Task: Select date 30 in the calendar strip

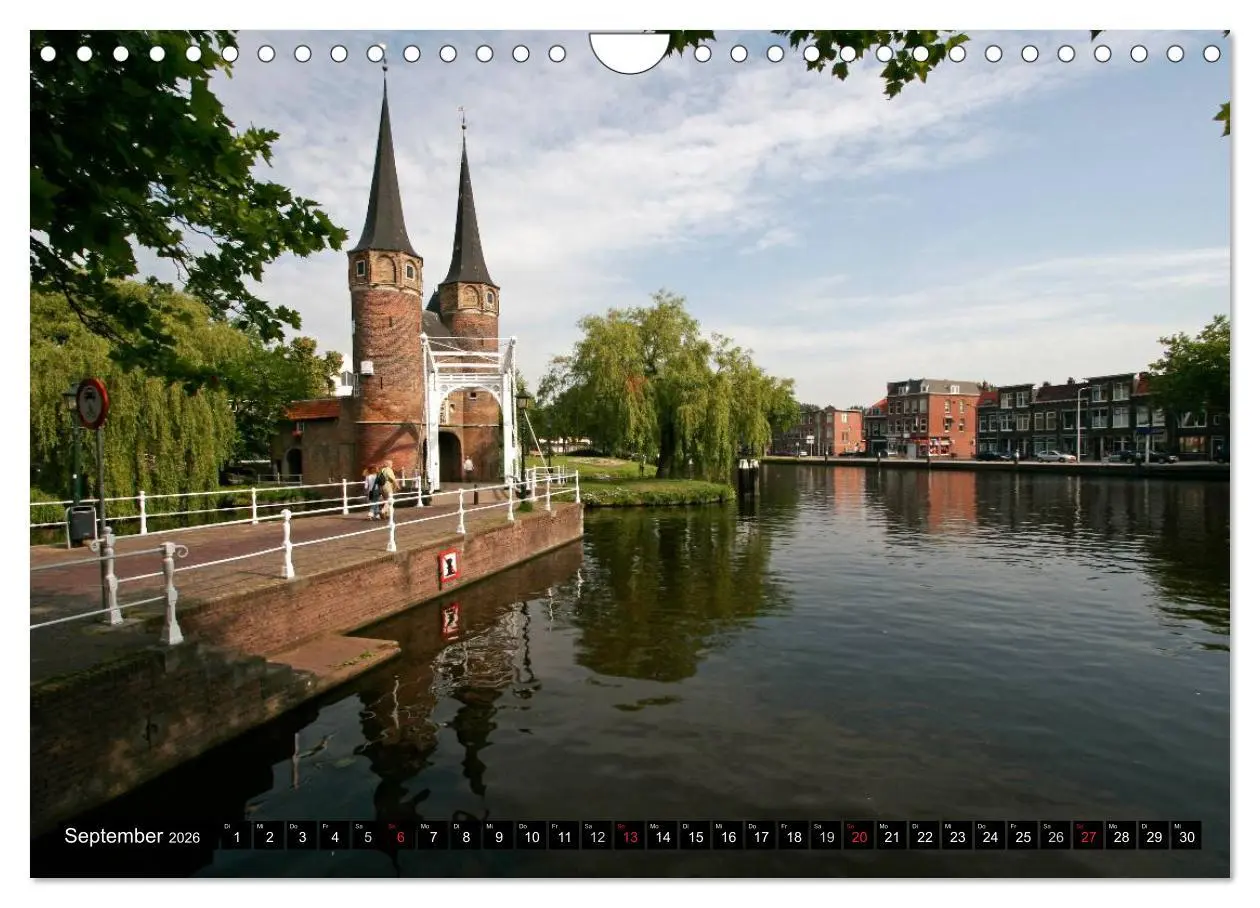Action: click(x=1187, y=836)
